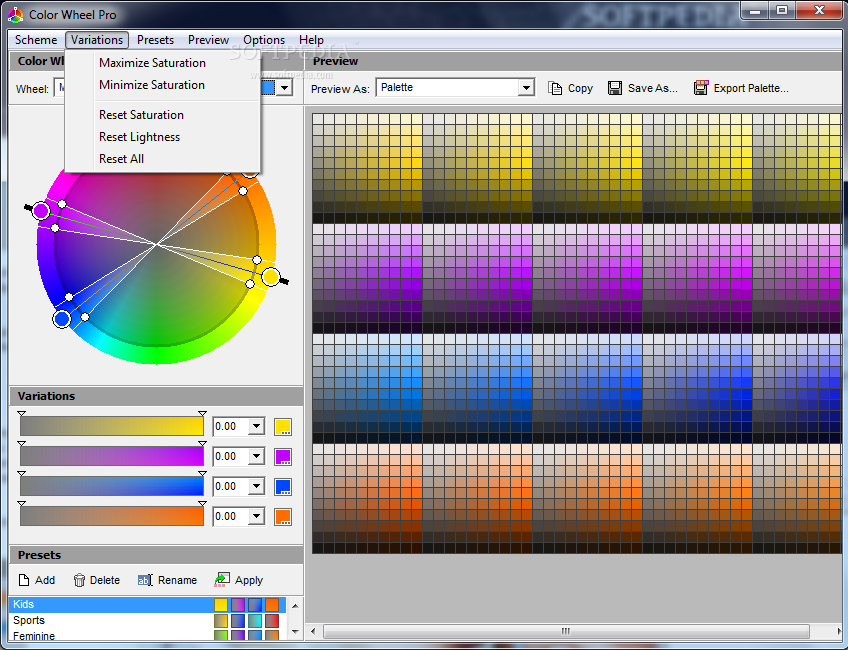Click the Delete preset label

click(104, 580)
